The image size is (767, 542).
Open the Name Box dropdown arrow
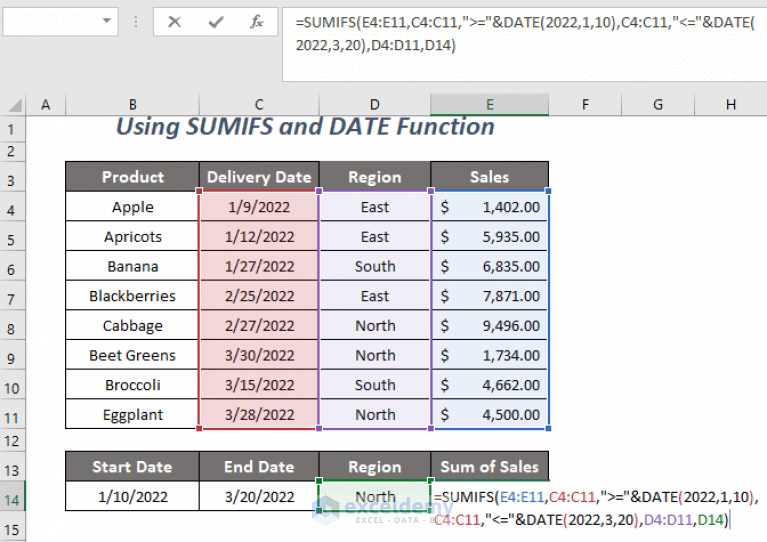(106, 21)
